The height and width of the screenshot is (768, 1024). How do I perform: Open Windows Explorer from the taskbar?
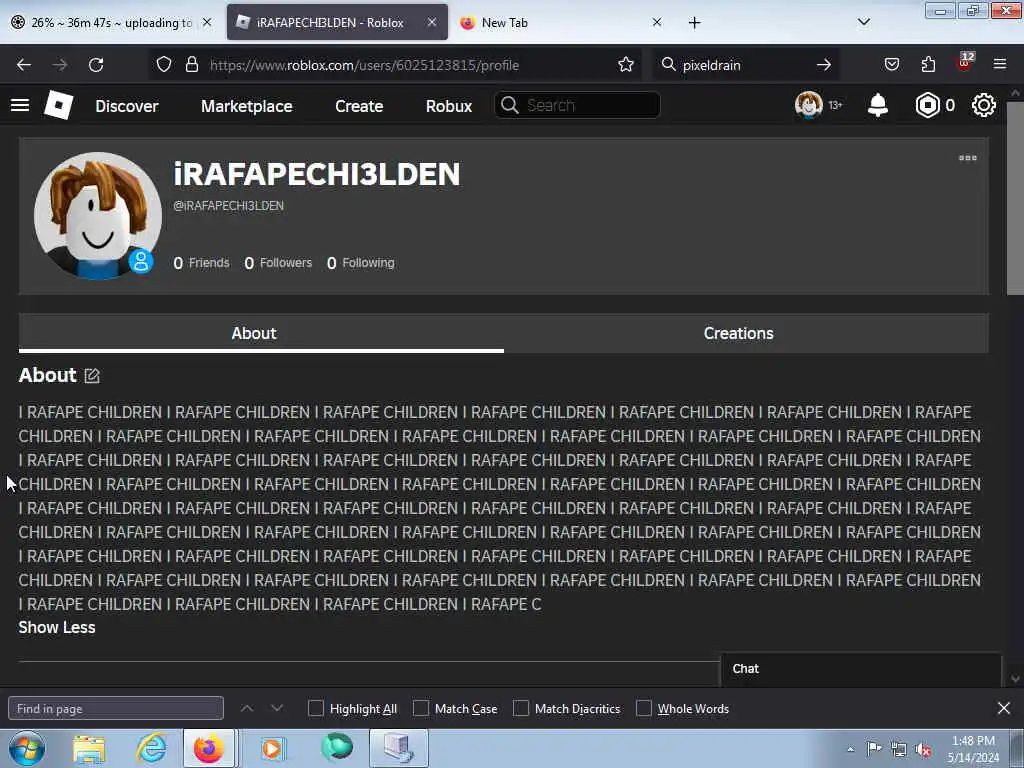coord(89,748)
